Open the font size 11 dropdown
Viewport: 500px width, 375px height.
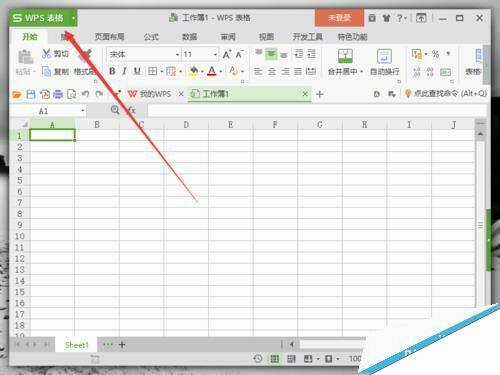[215, 54]
